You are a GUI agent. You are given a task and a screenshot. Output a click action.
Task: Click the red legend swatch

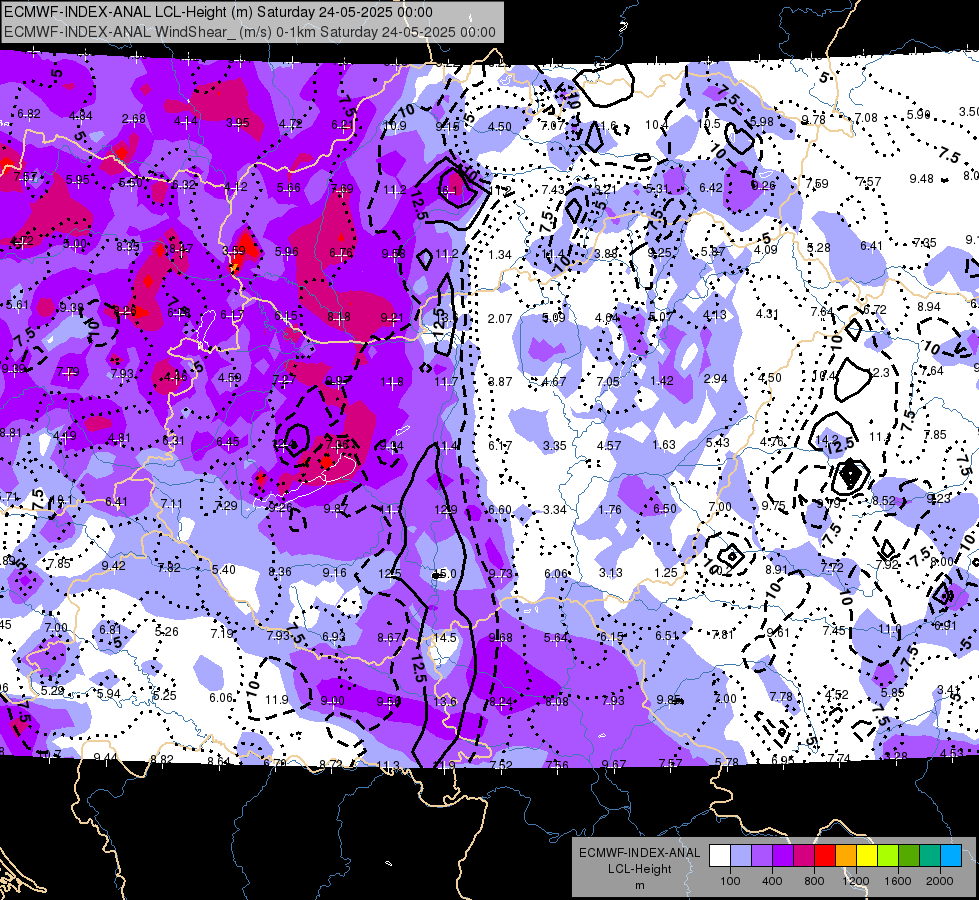click(825, 856)
